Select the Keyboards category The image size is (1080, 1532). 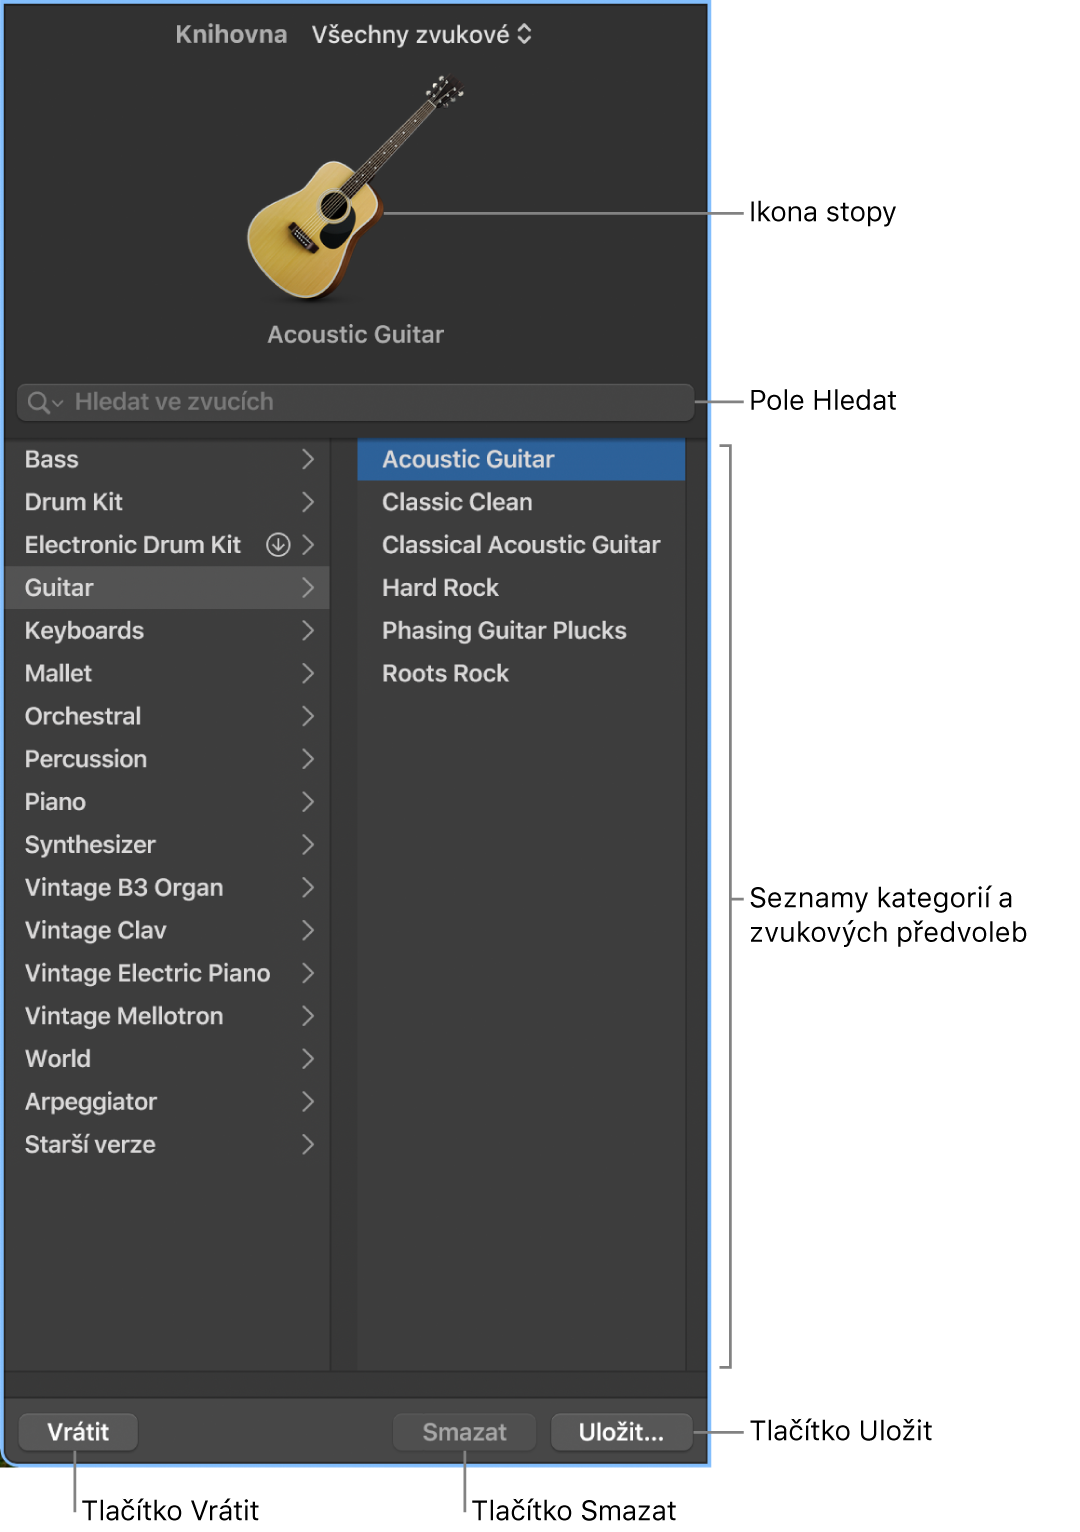pyautogui.click(x=85, y=631)
